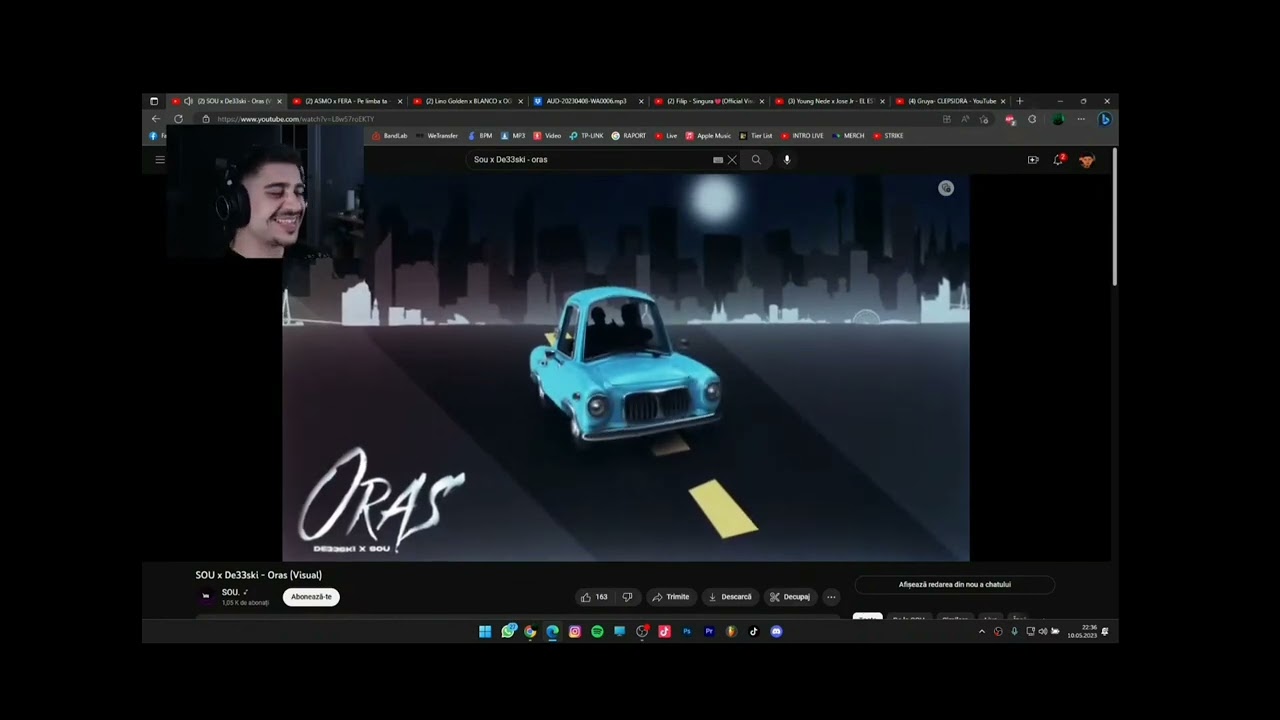This screenshot has height=720, width=1280.
Task: Open Photoshop from the taskbar
Action: point(687,631)
